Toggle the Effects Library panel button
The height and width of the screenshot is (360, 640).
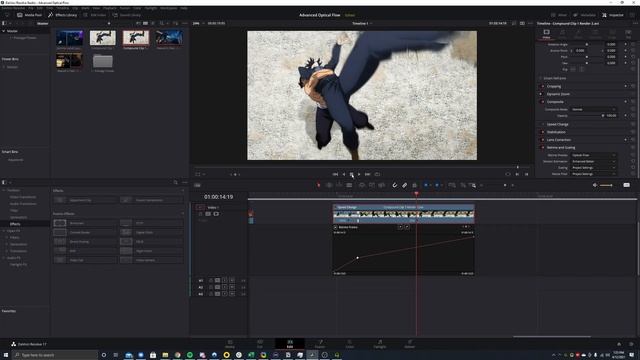62,15
